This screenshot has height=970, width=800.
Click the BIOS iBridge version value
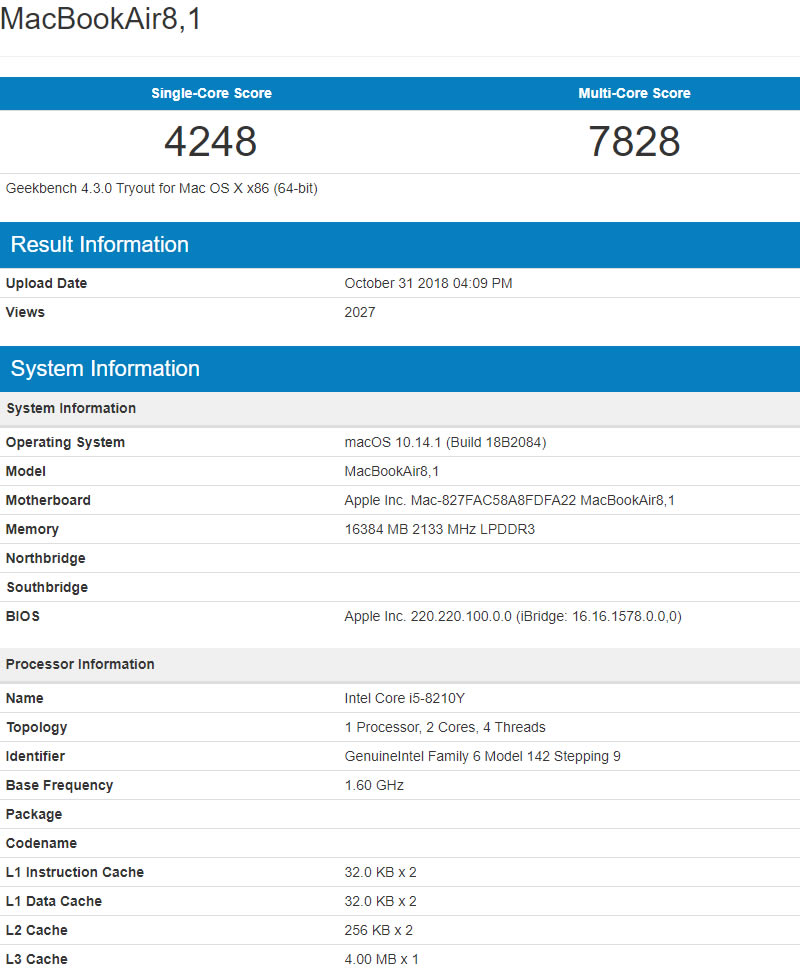coord(512,616)
